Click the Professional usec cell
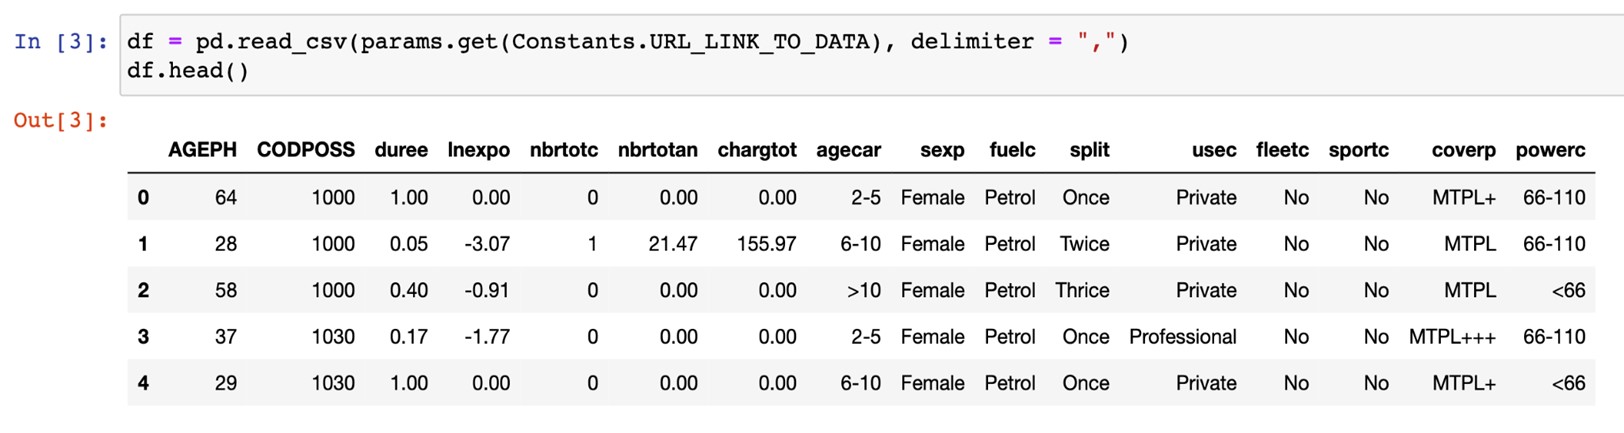 [1183, 337]
